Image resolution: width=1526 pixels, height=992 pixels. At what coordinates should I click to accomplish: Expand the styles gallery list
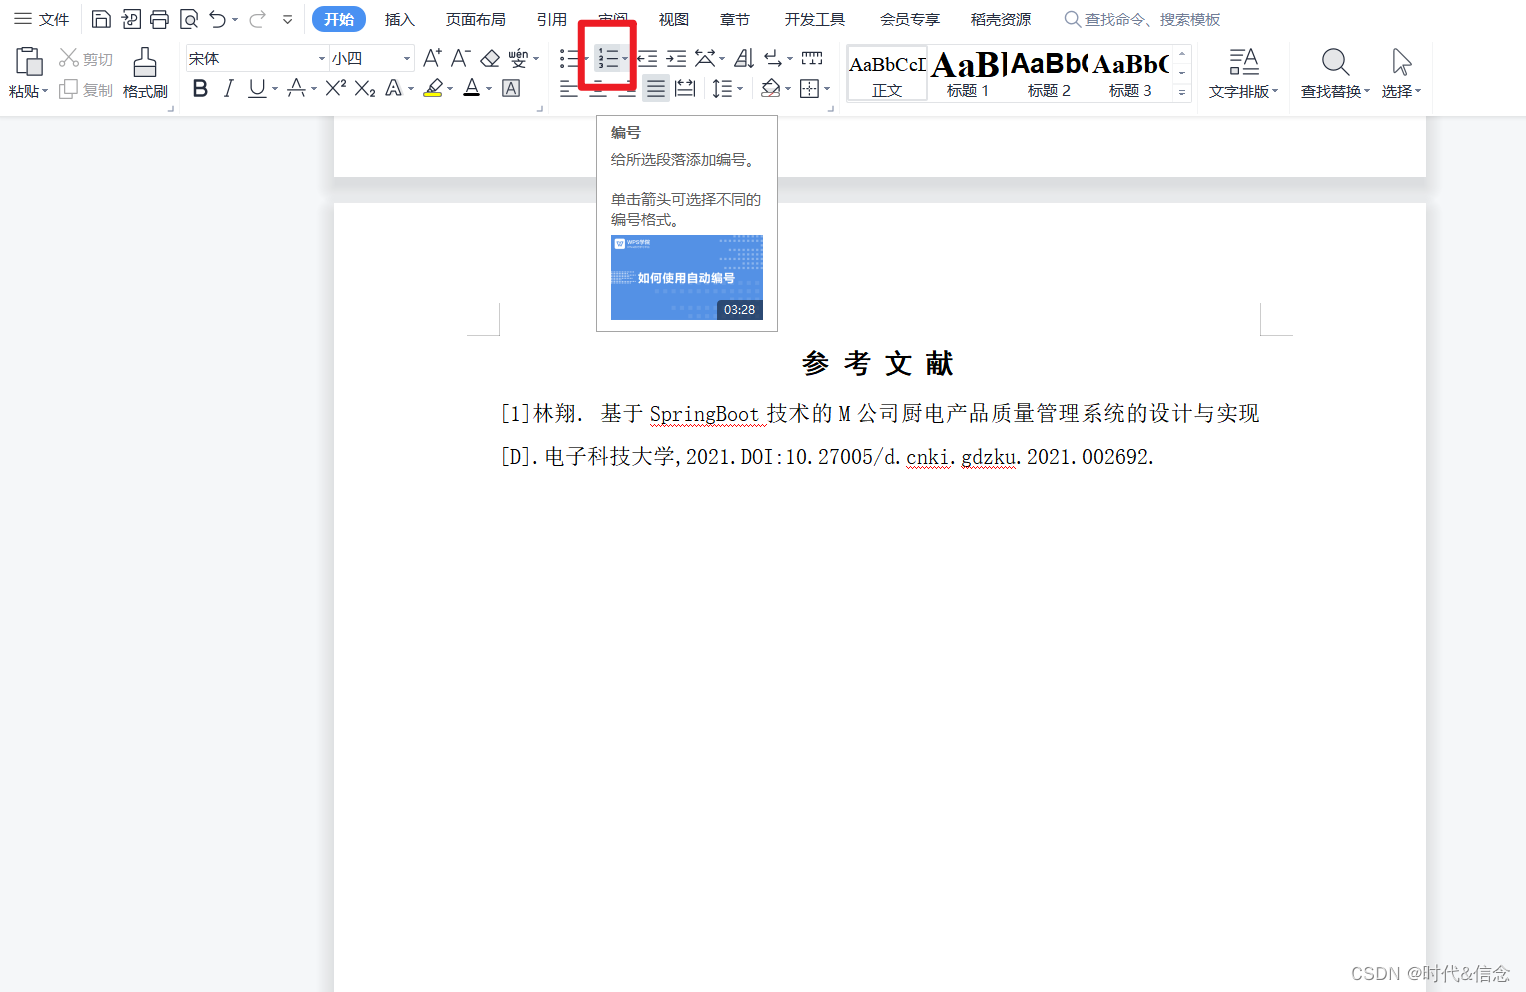click(x=1182, y=91)
